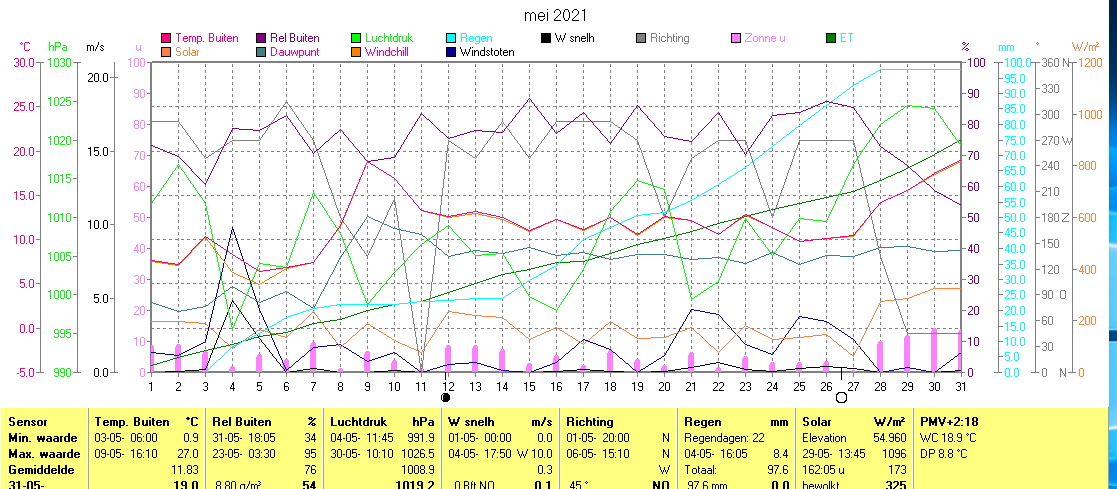Viewport: 1117px width, 489px height.
Task: Click the Solar legend color swatch
Action: coord(166,52)
